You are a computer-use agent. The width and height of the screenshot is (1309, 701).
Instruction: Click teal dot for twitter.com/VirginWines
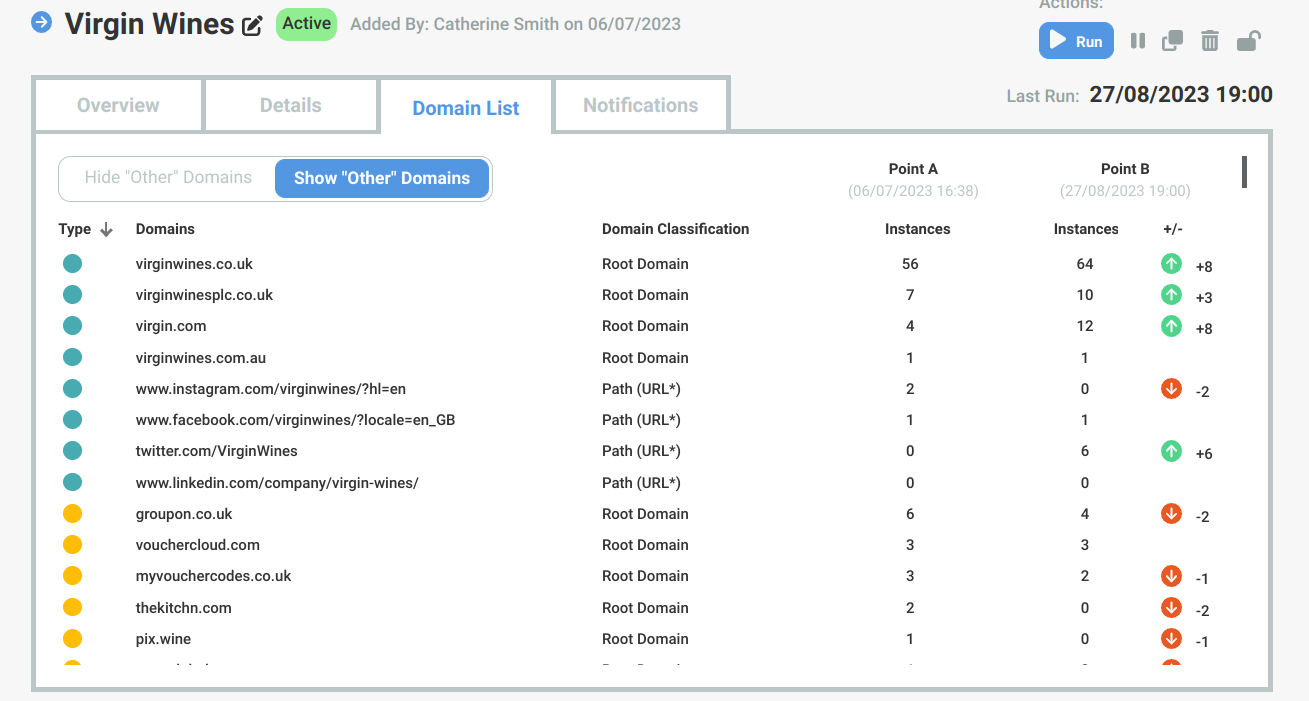[72, 451]
